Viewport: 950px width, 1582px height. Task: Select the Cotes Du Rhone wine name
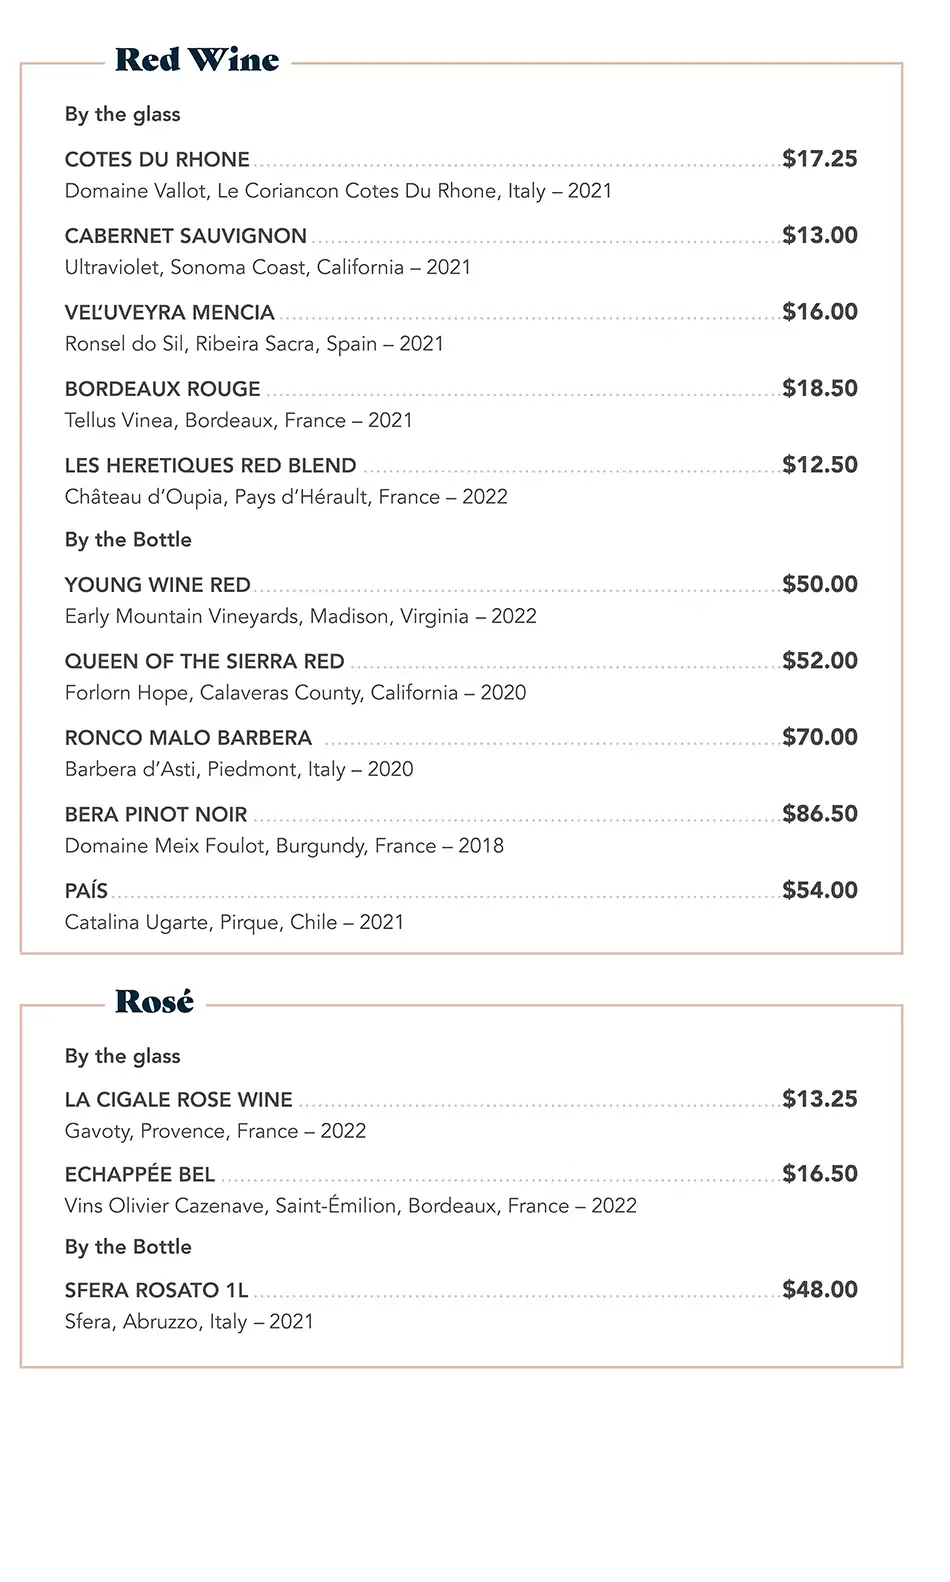pyautogui.click(x=157, y=160)
